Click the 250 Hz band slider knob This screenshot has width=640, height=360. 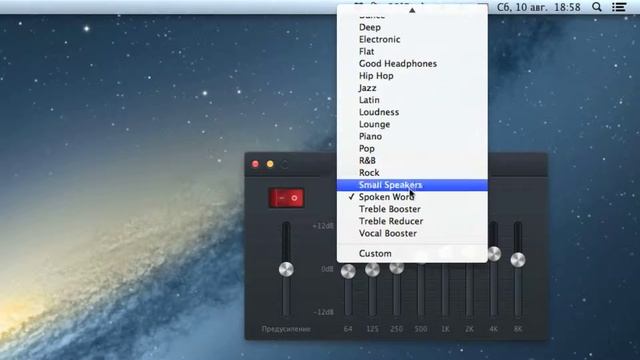[x=396, y=268]
